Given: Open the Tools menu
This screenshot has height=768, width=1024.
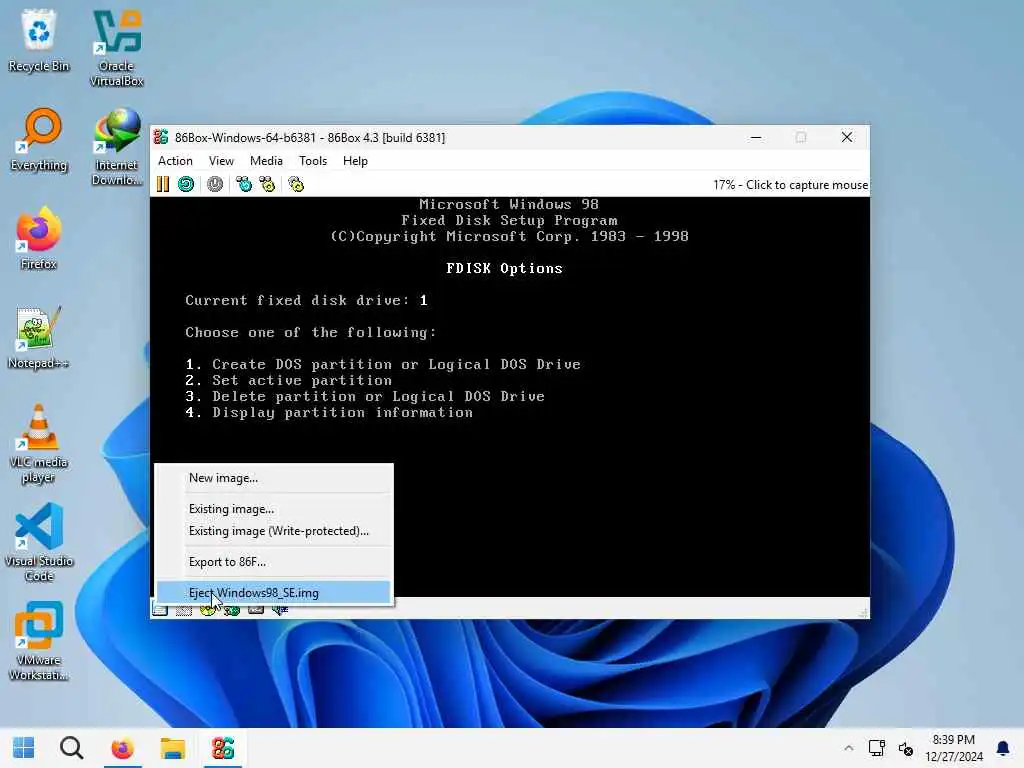Looking at the screenshot, I should (313, 161).
